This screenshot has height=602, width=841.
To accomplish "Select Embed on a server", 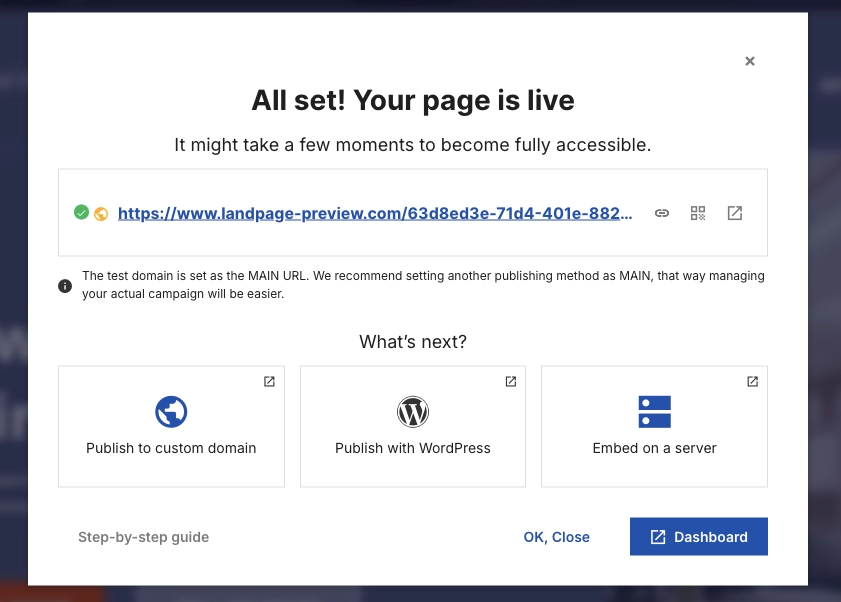I will point(654,448).
